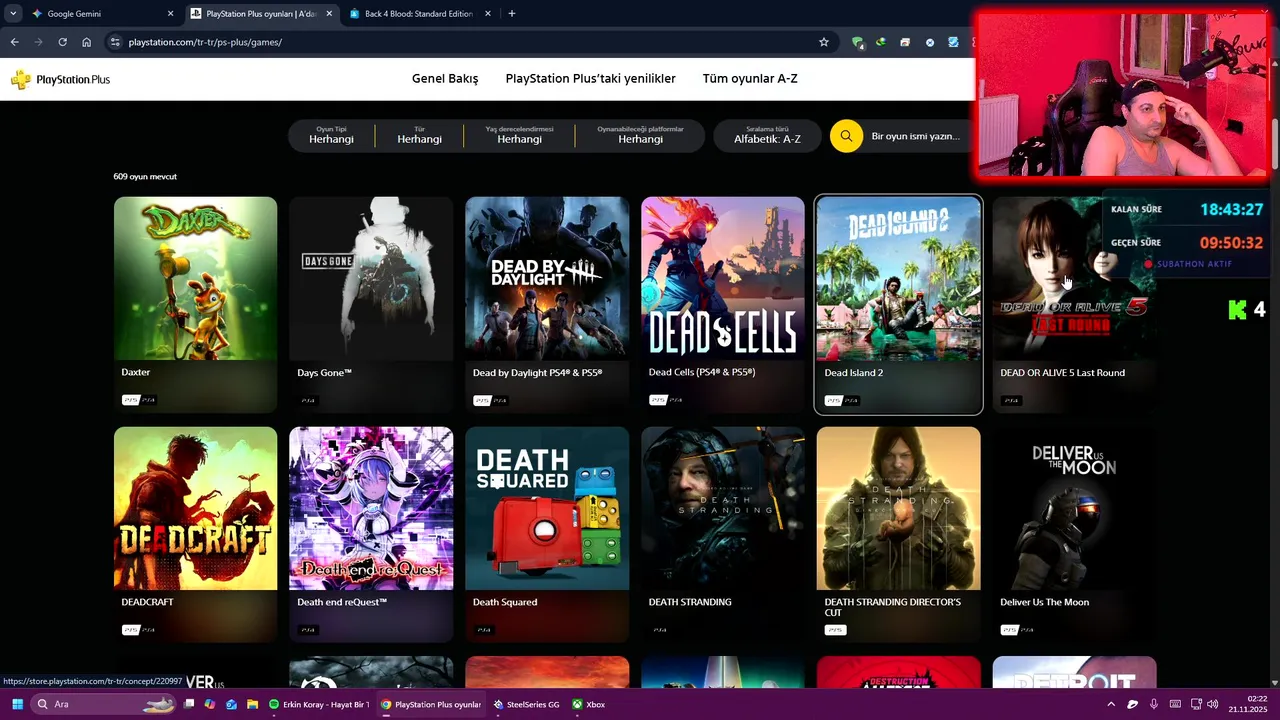Open the tab search dropdown arrow
The height and width of the screenshot is (720, 1280).
pyautogui.click(x=13, y=14)
